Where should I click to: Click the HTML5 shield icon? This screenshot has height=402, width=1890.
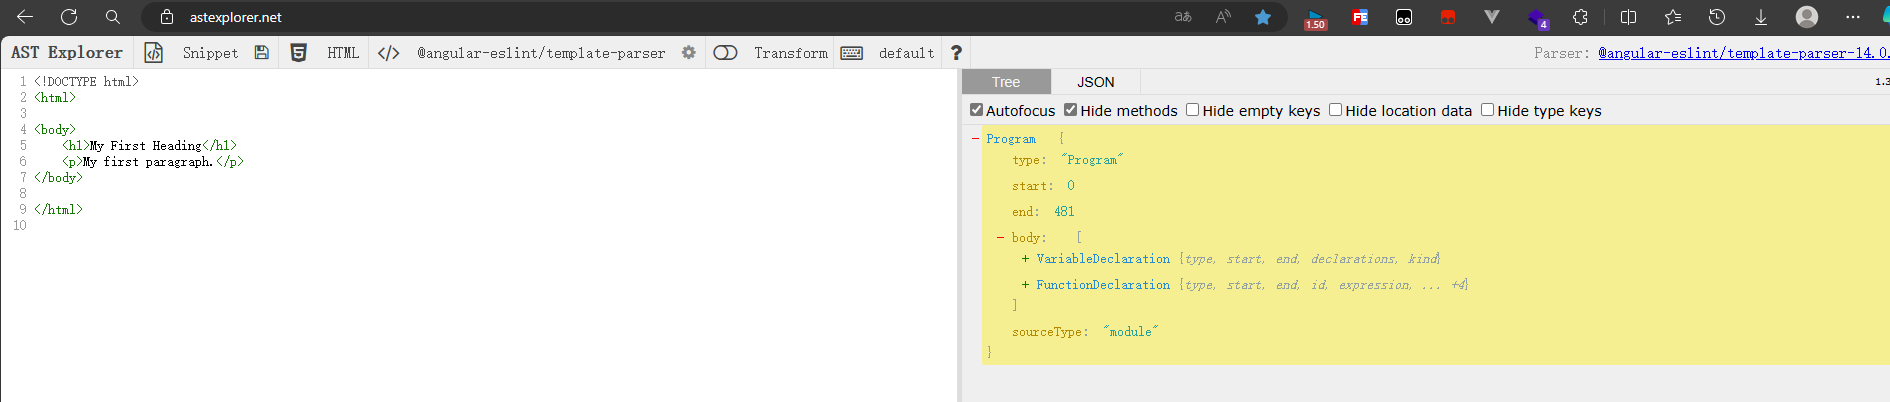tap(298, 53)
